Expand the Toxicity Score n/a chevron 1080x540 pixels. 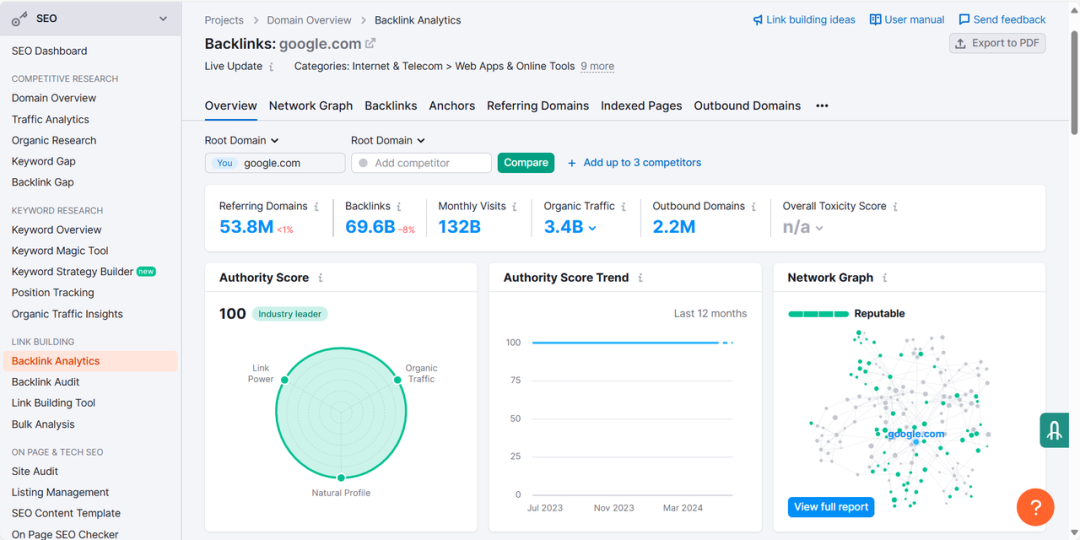(820, 228)
